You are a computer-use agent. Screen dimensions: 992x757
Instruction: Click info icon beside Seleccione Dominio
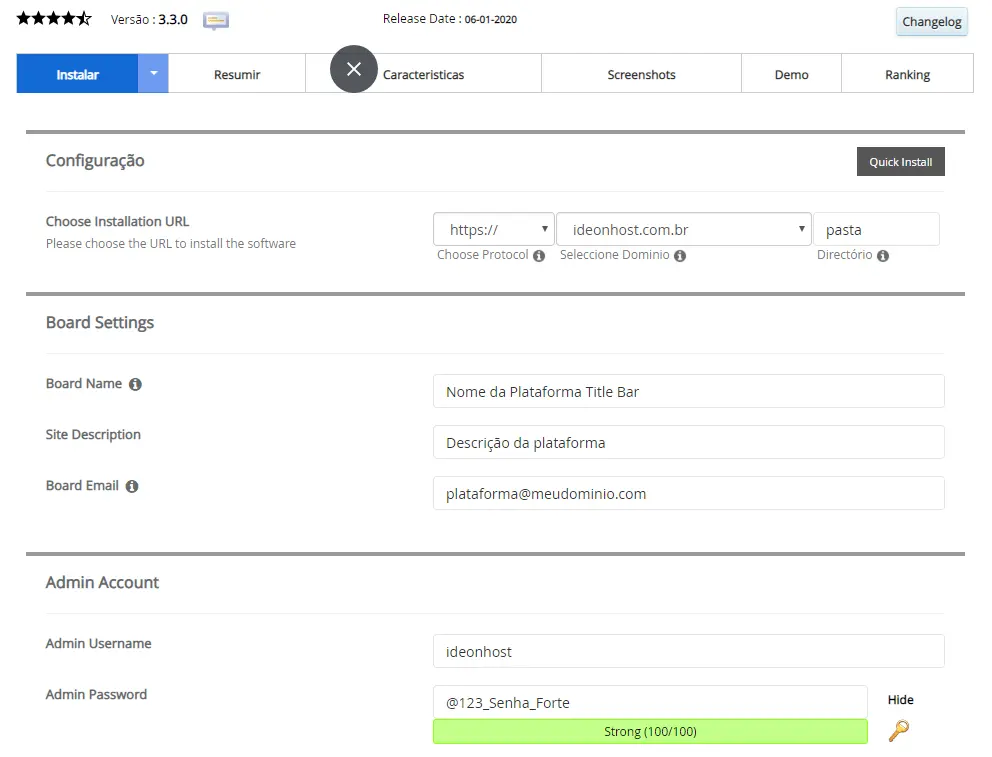point(680,256)
